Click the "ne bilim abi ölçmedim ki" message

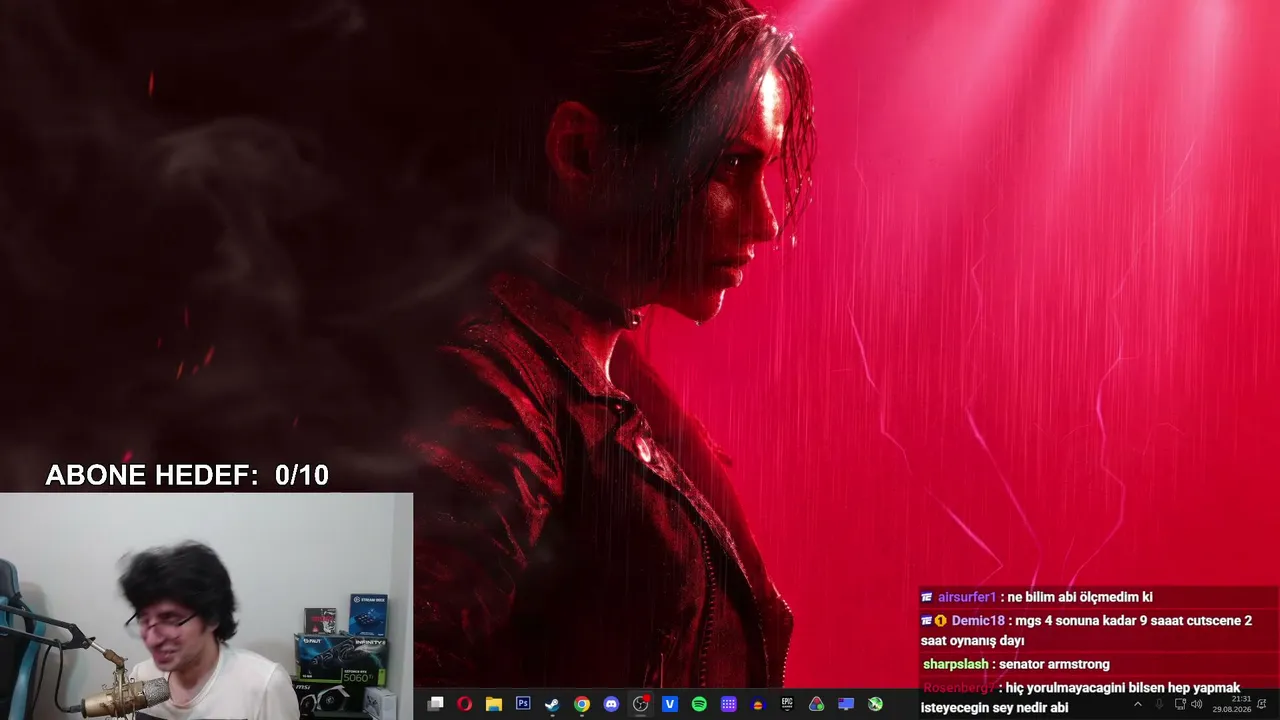(1080, 597)
